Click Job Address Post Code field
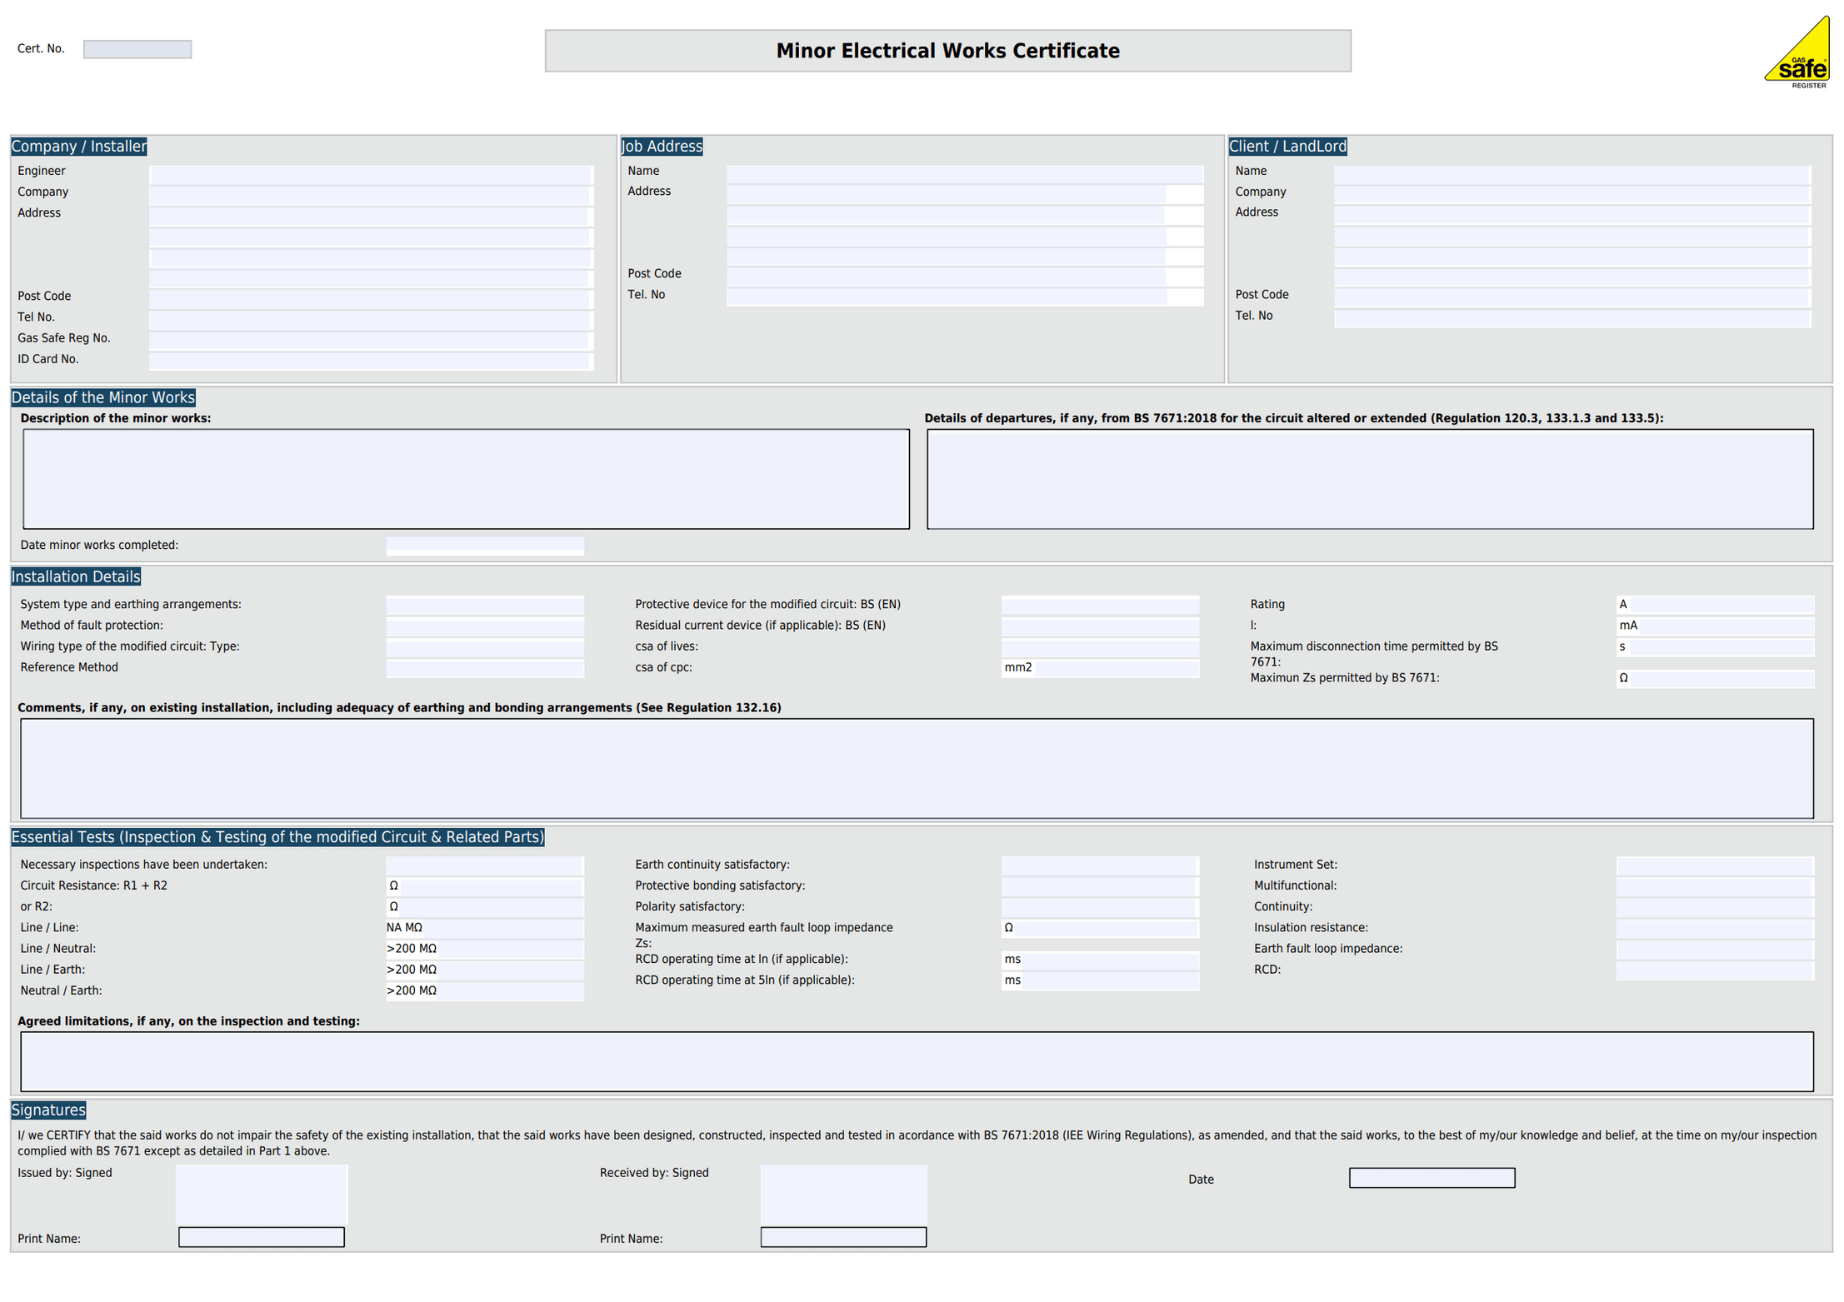This screenshot has height=1302, width=1844. pyautogui.click(x=945, y=275)
